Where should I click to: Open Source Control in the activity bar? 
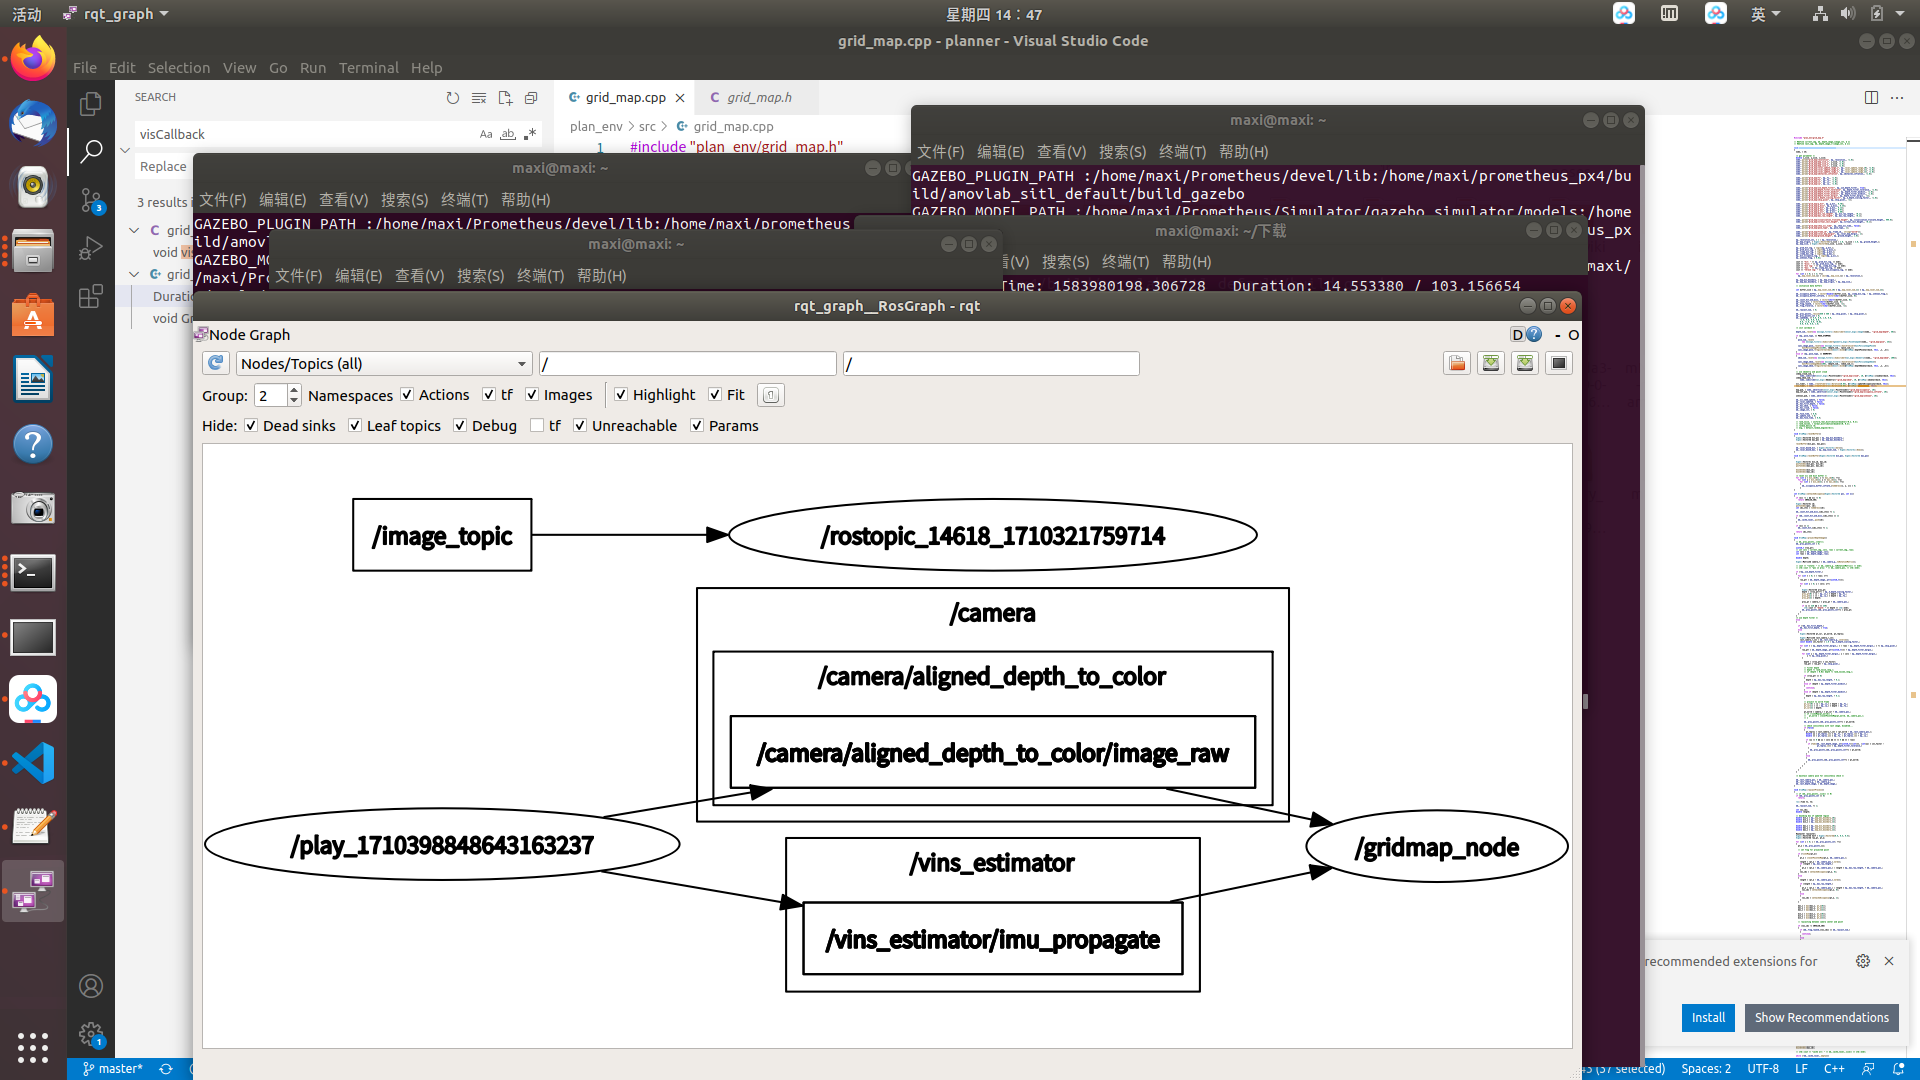pos(91,200)
